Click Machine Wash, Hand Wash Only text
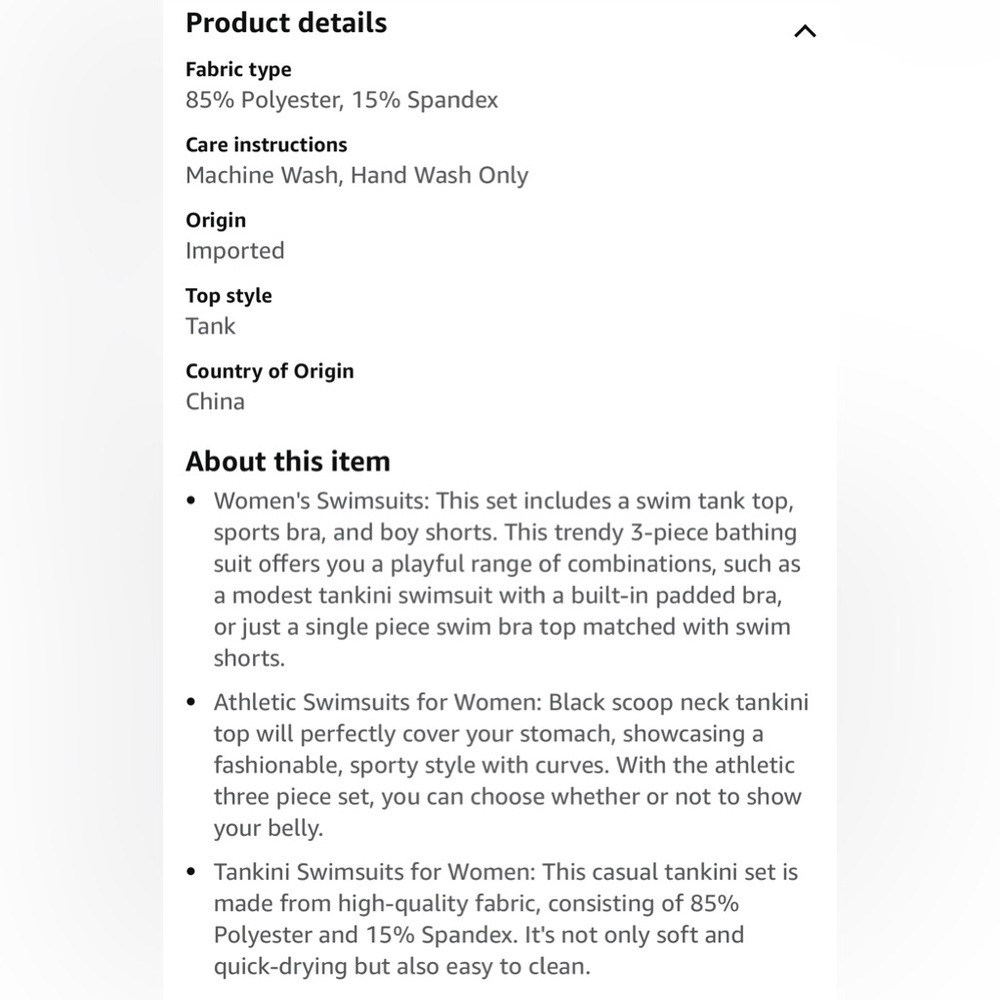The width and height of the screenshot is (1000, 1000). [x=357, y=175]
